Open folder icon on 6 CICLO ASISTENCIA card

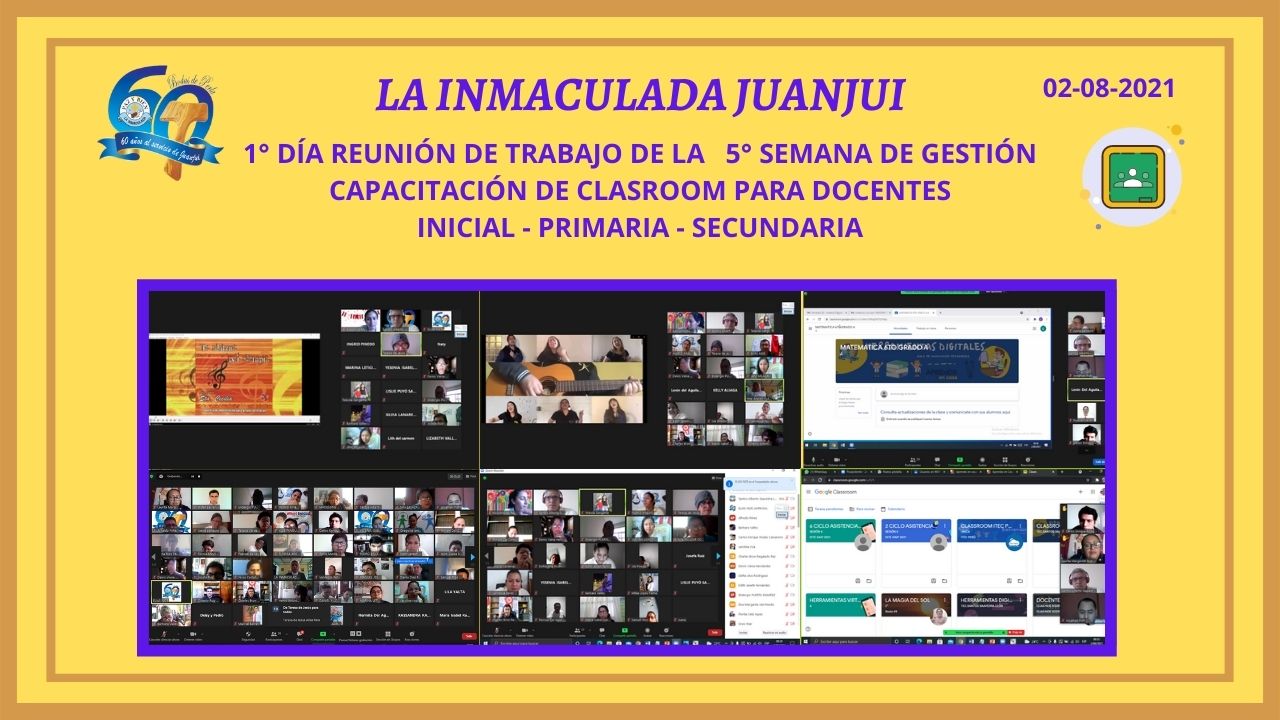[x=869, y=581]
